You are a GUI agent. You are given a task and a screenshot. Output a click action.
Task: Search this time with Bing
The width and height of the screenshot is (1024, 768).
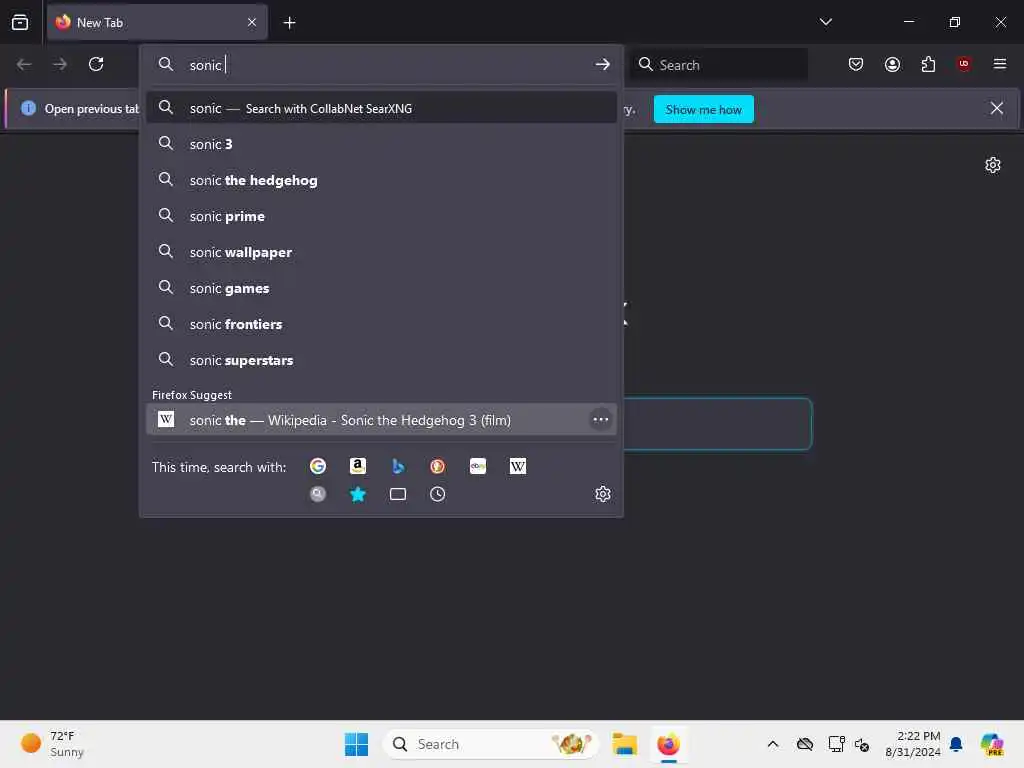click(398, 466)
